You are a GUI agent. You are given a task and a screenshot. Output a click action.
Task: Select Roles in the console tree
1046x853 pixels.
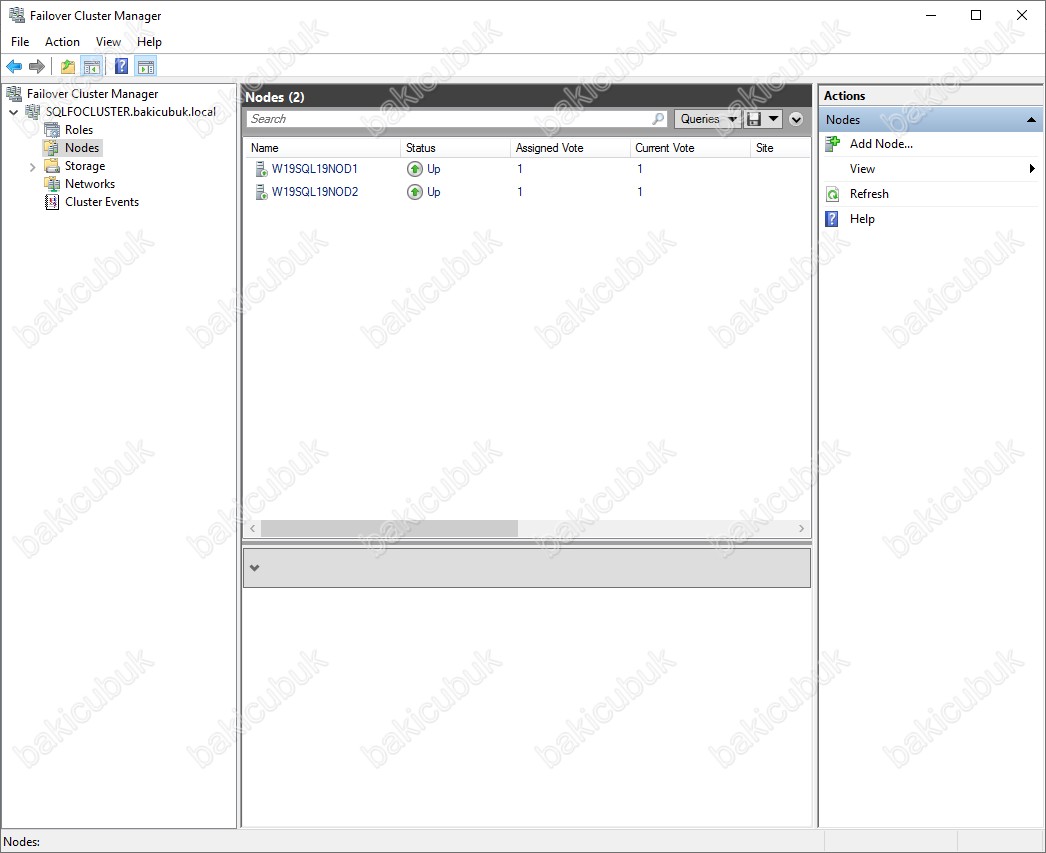pos(79,129)
